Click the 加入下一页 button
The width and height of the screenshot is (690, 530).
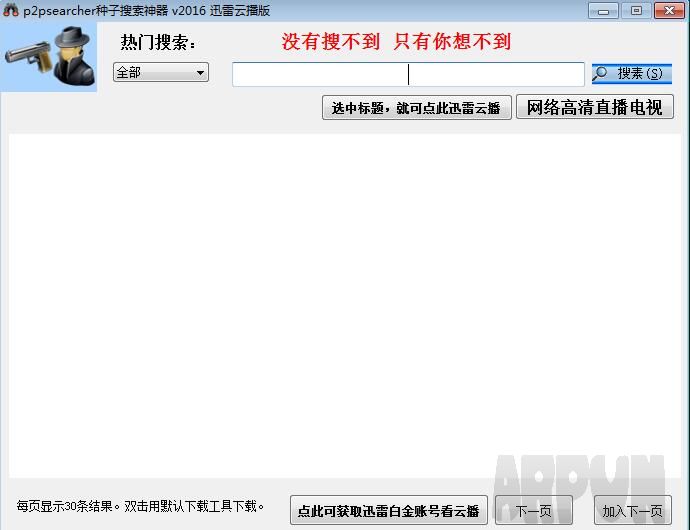point(632,510)
